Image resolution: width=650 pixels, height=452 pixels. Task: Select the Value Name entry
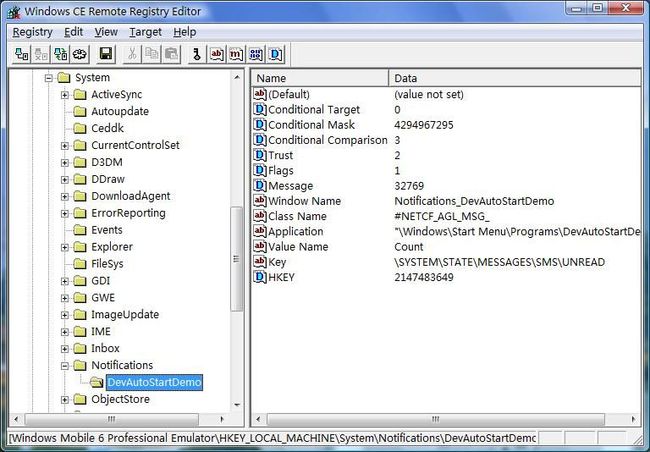(x=298, y=246)
